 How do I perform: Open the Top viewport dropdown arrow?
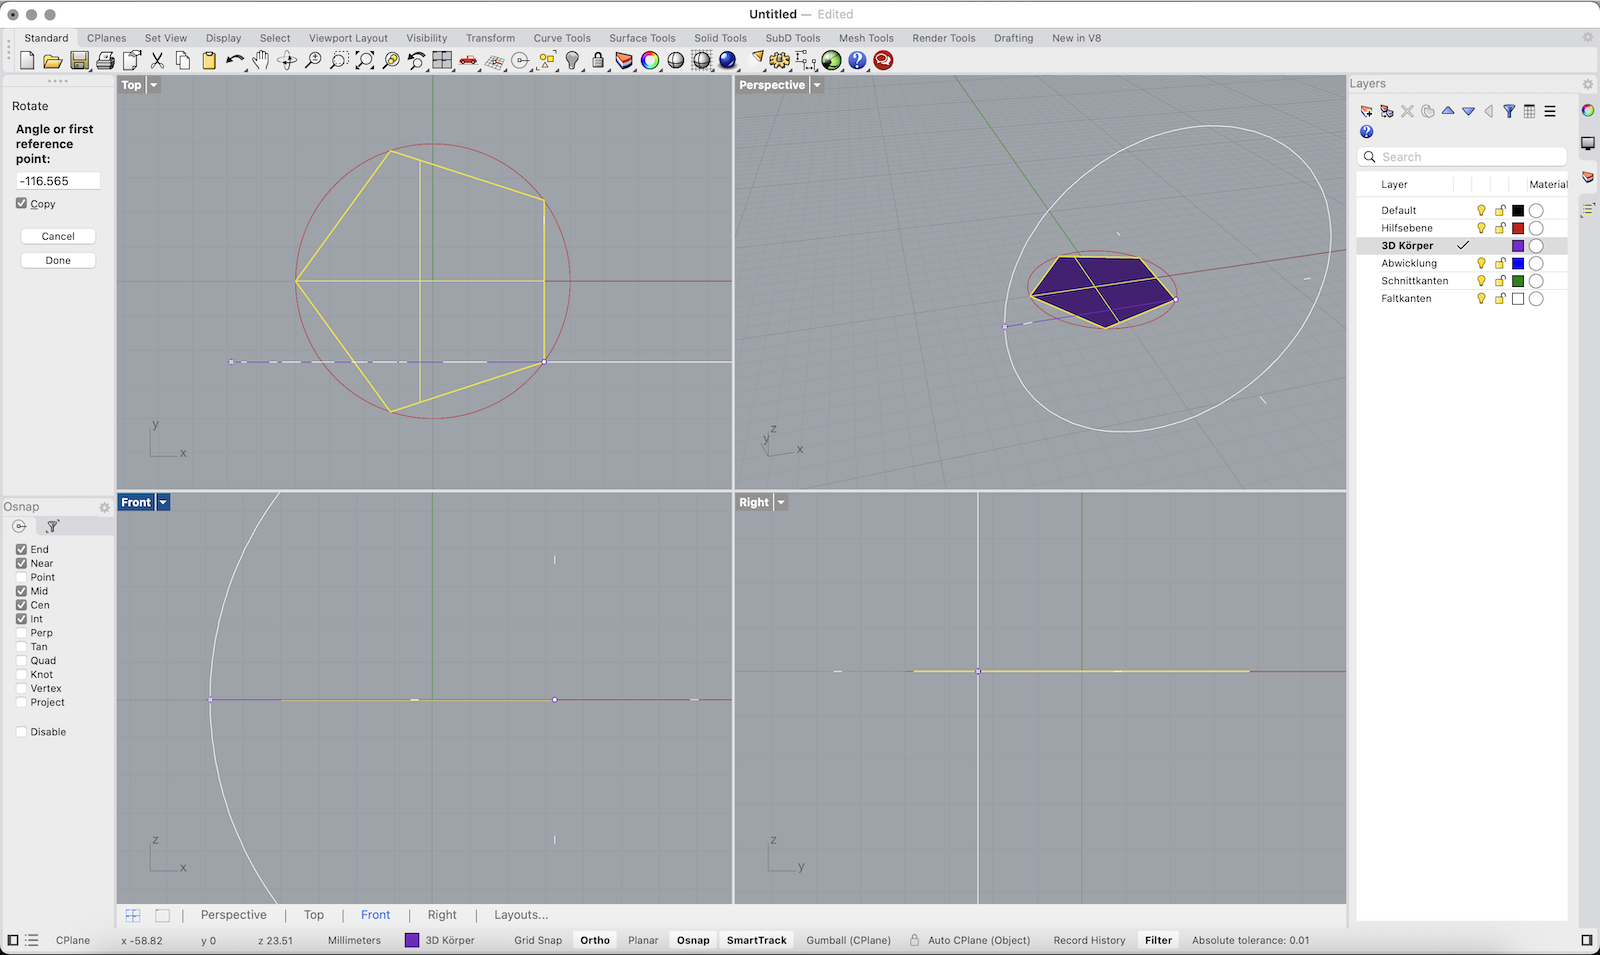154,85
